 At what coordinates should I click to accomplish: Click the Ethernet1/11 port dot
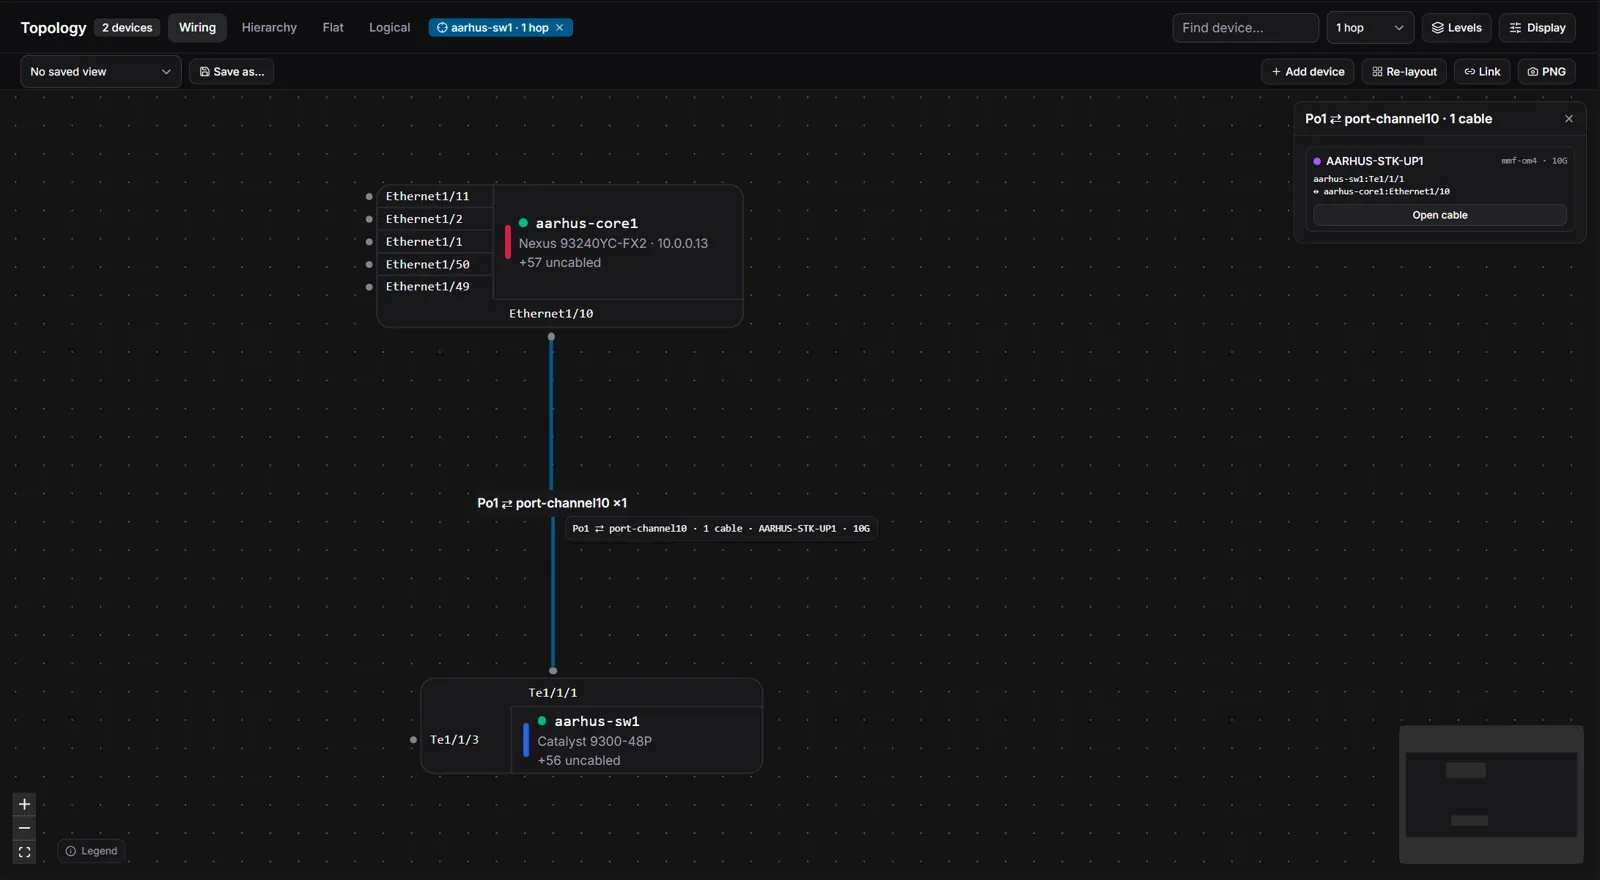[369, 196]
